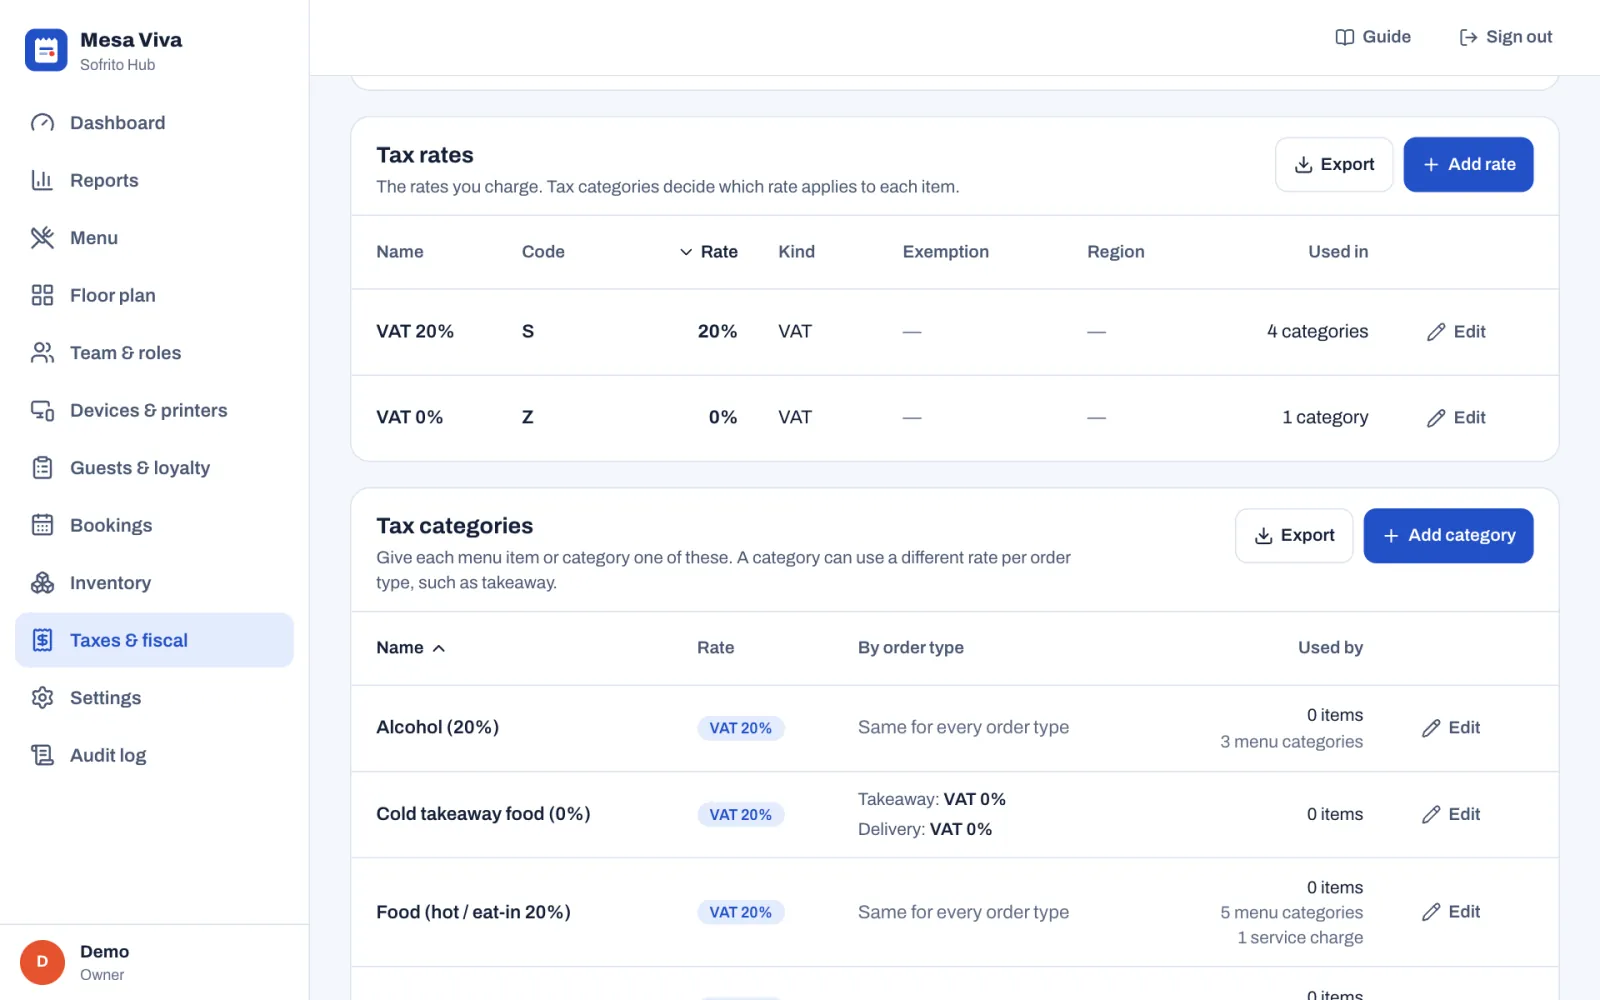Screen dimensions: 1600x1000
Task: Click the Audit log icon
Action: click(x=42, y=755)
